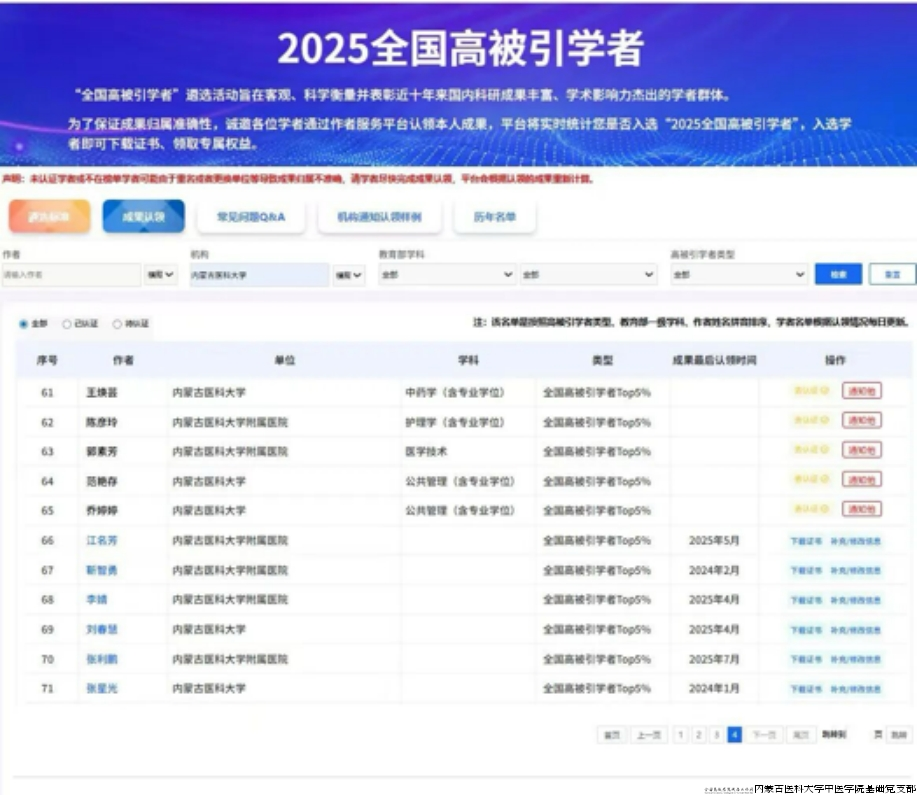Click 下载证书 for 江名芳 in row 66
This screenshot has width=917, height=795.
805,541
